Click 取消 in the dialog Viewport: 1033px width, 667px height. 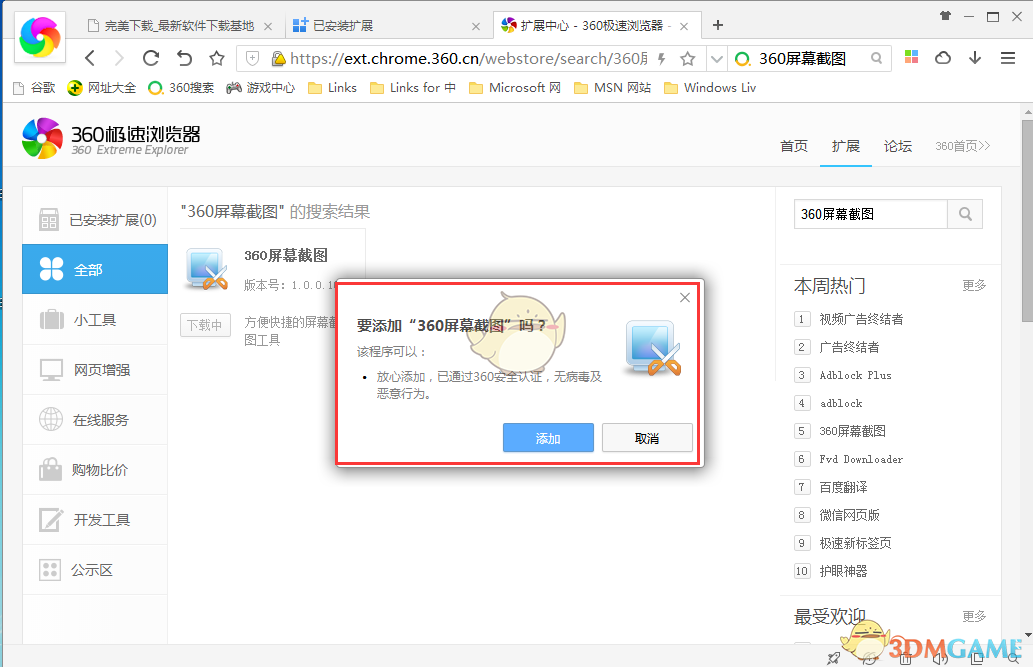point(647,438)
